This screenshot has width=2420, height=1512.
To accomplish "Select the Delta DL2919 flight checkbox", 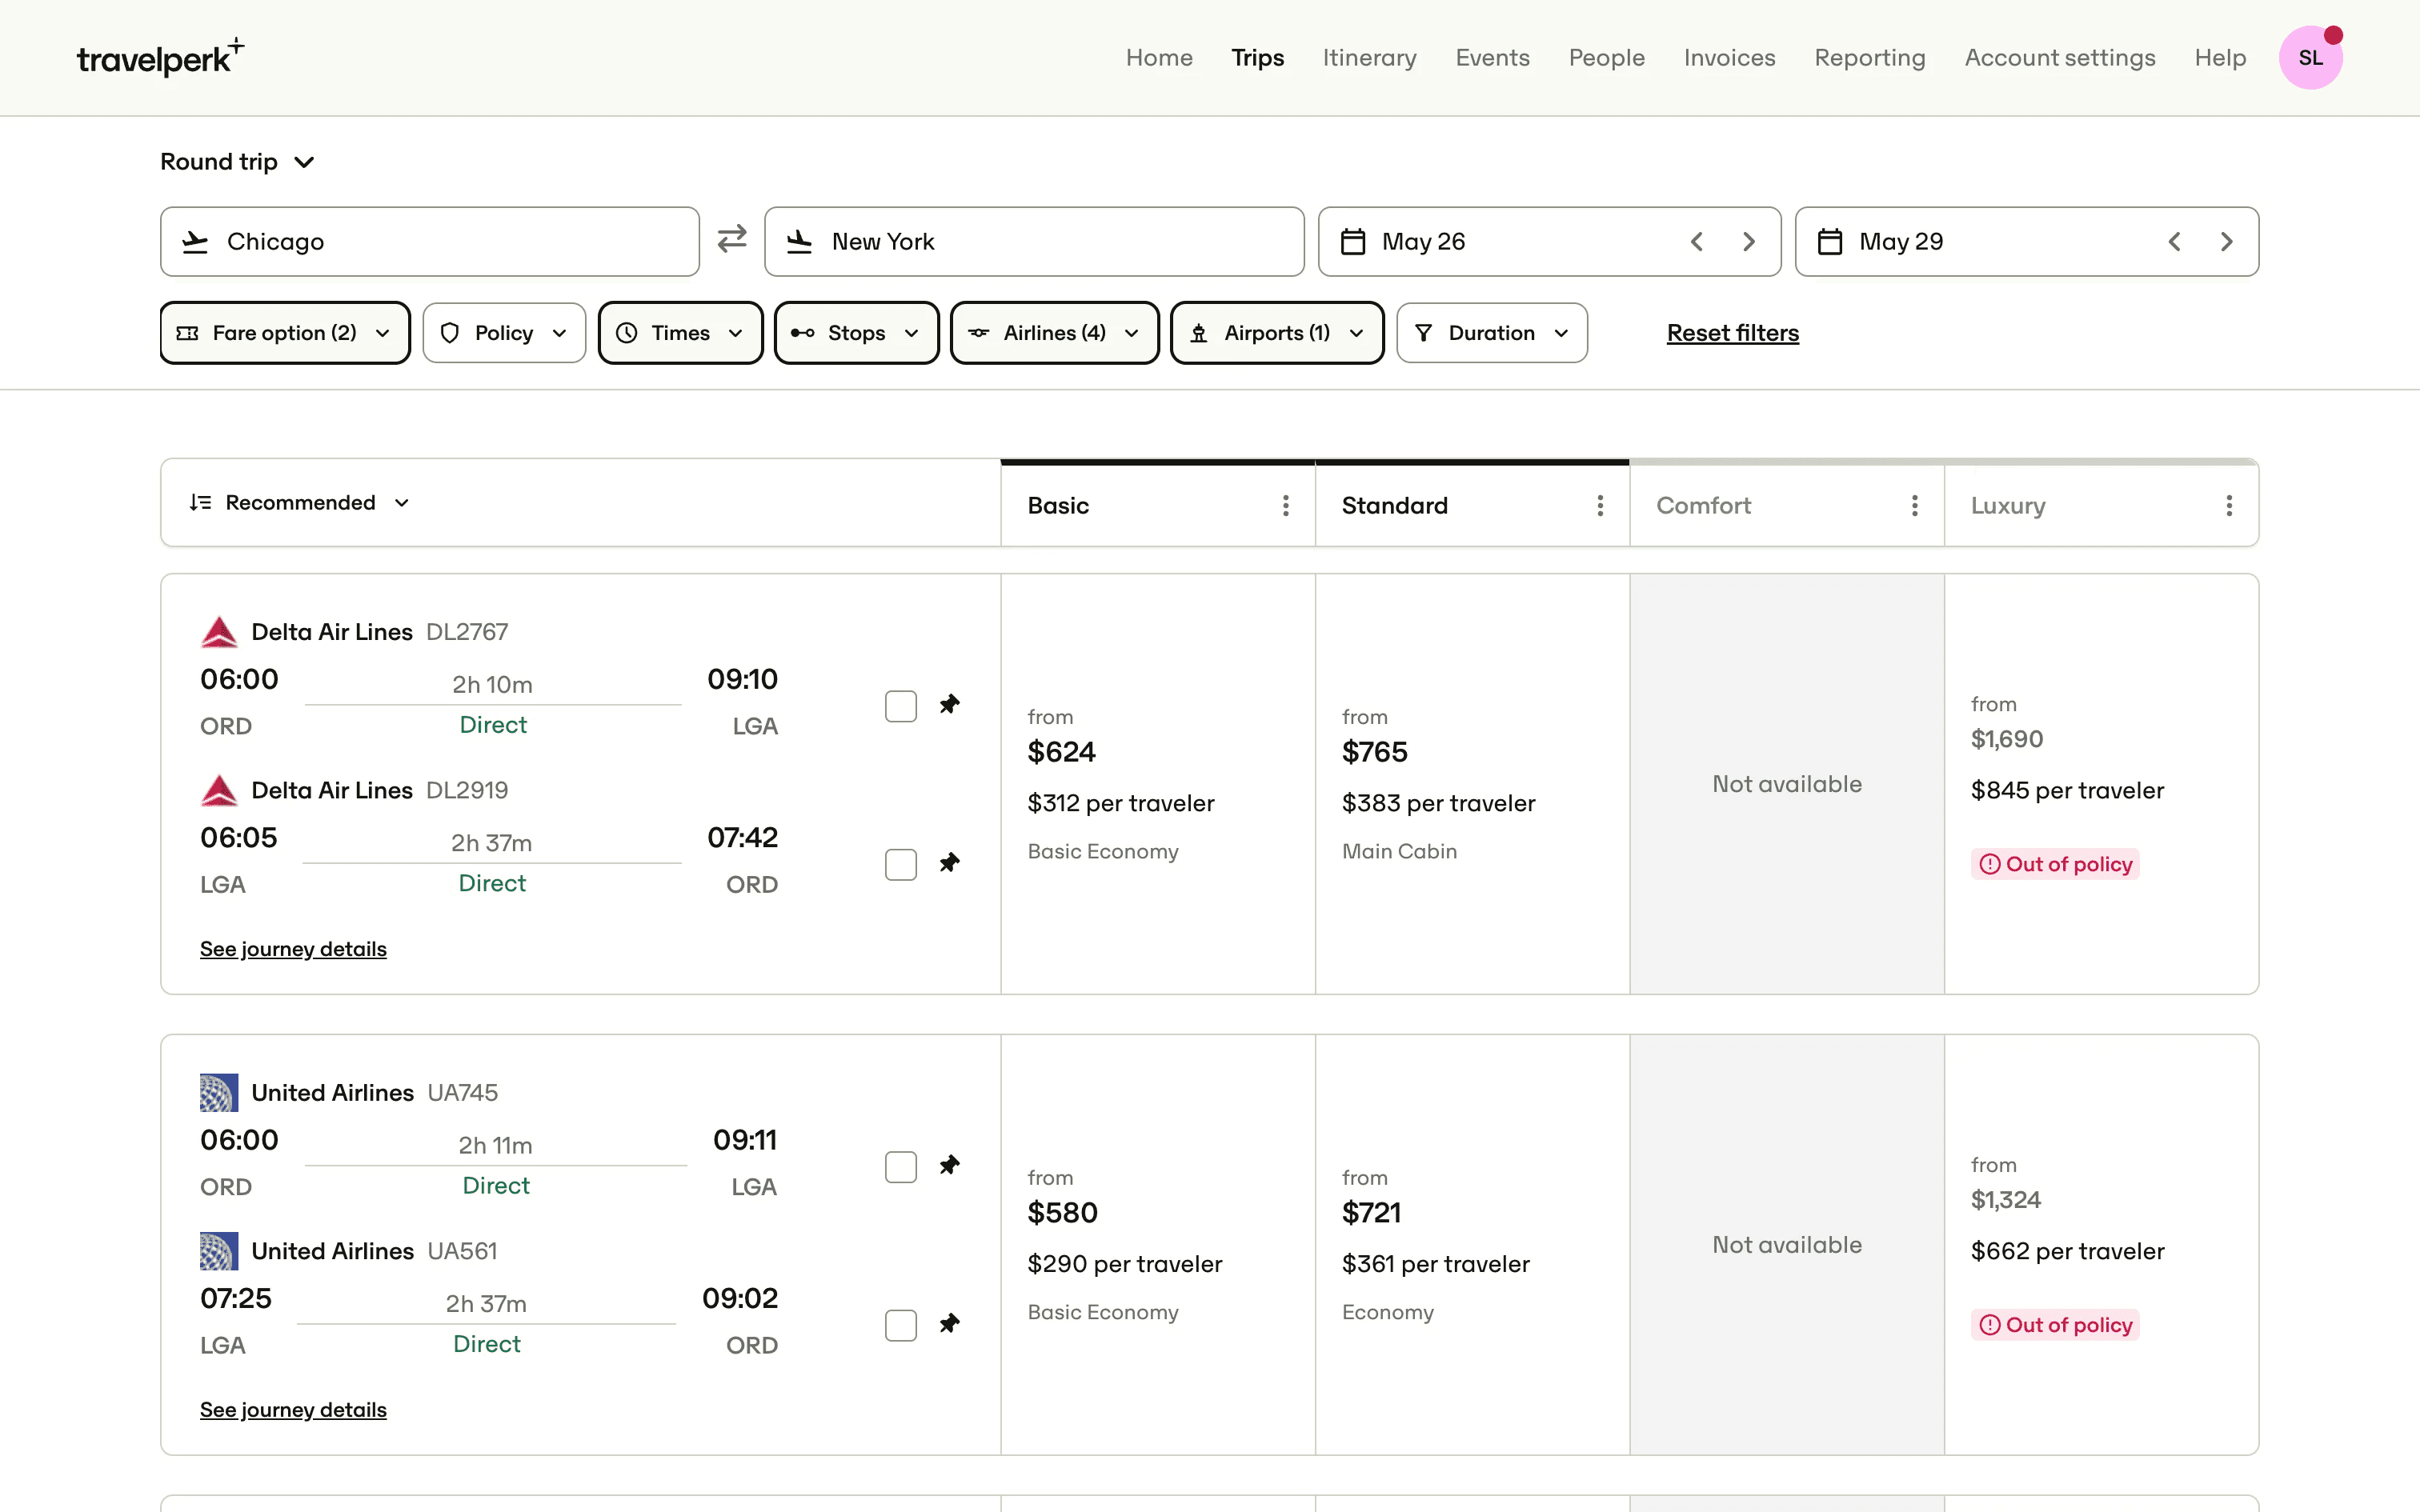I will (x=901, y=865).
